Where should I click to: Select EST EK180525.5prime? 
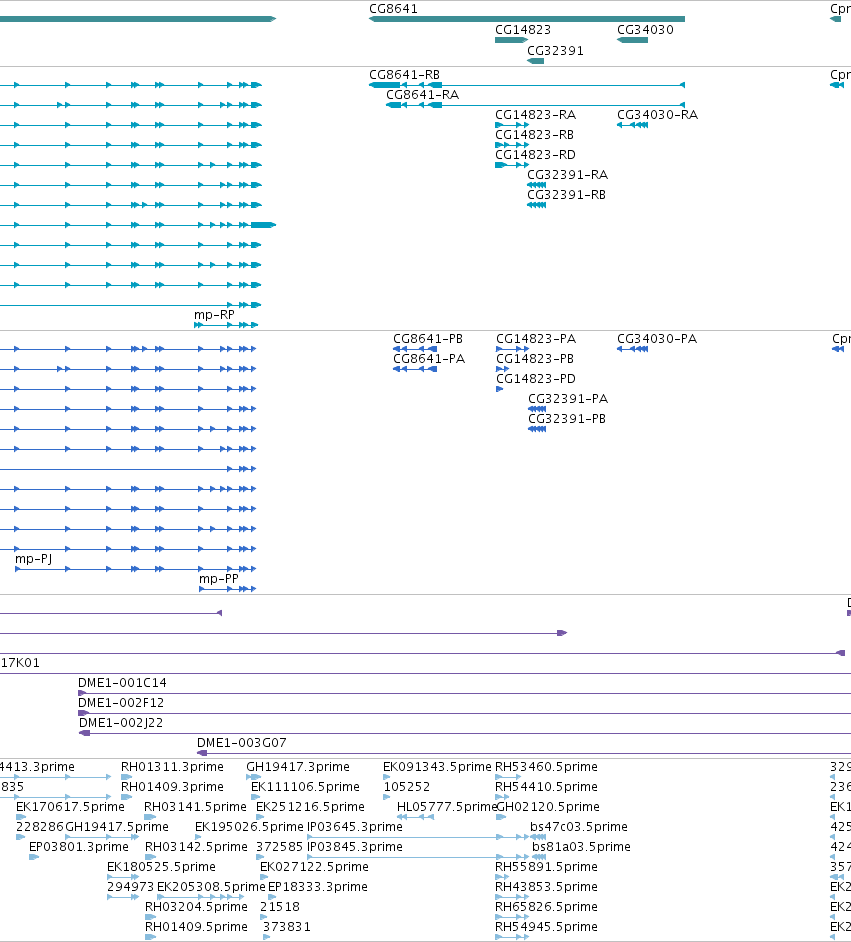point(161,866)
